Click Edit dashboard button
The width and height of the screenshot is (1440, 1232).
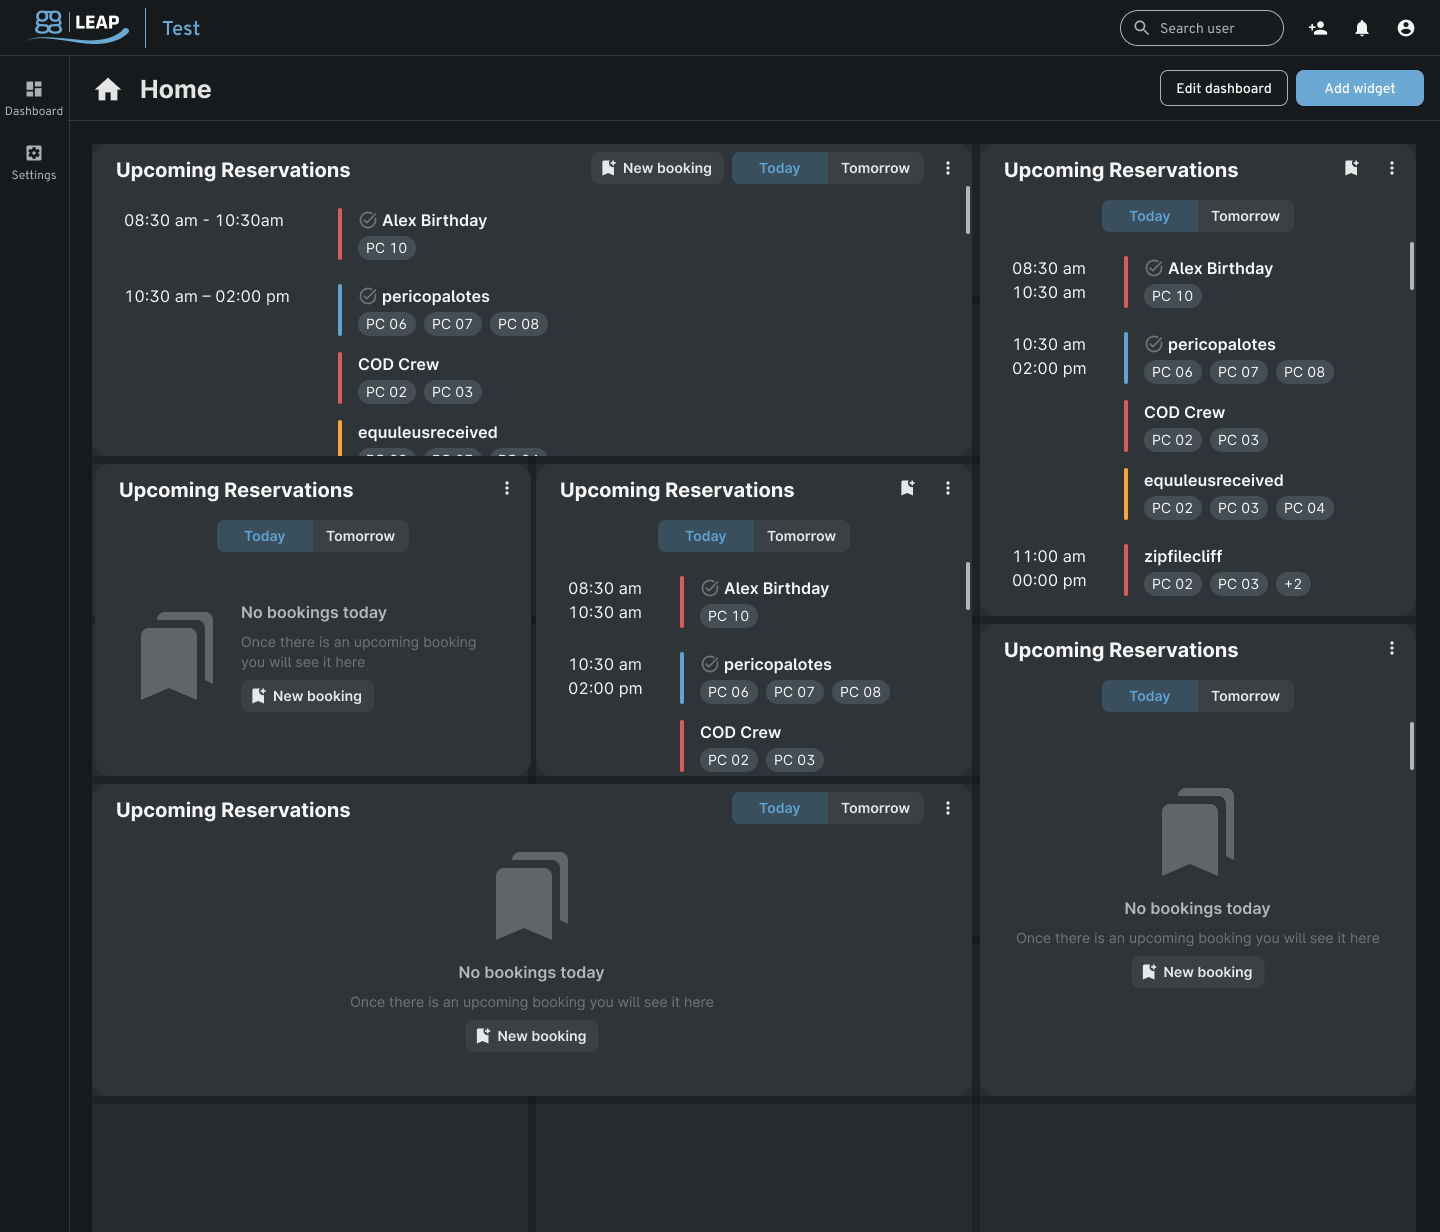coord(1223,88)
